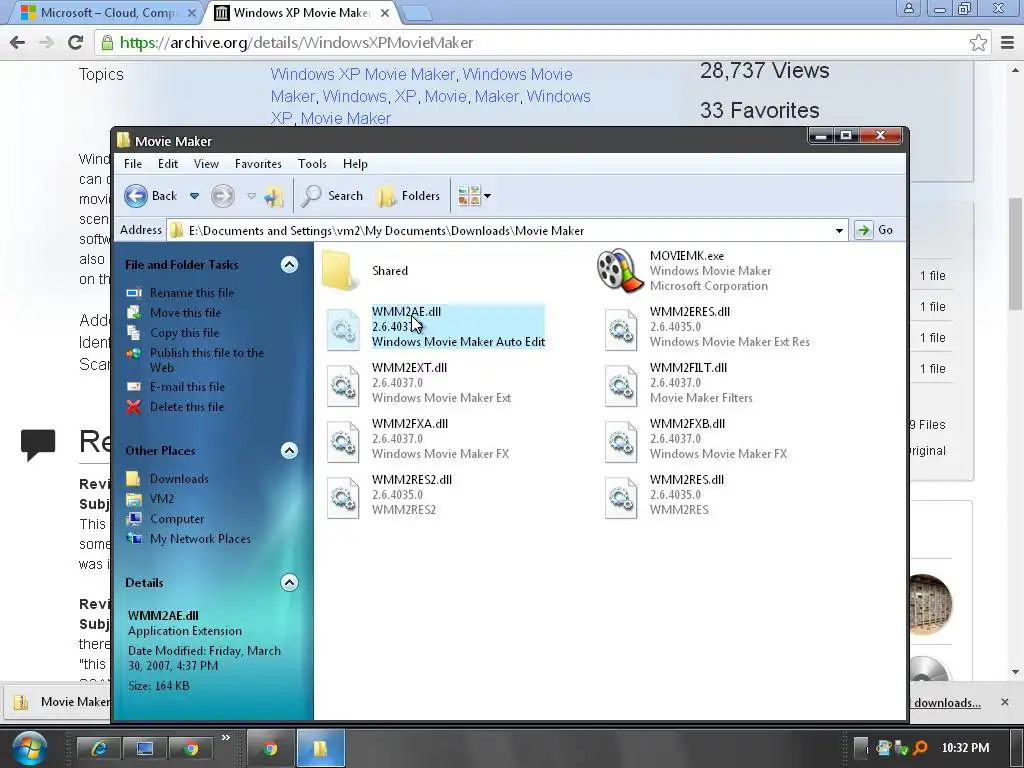
Task: Click Show Desktop icon in quick launch
Action: tap(145, 748)
